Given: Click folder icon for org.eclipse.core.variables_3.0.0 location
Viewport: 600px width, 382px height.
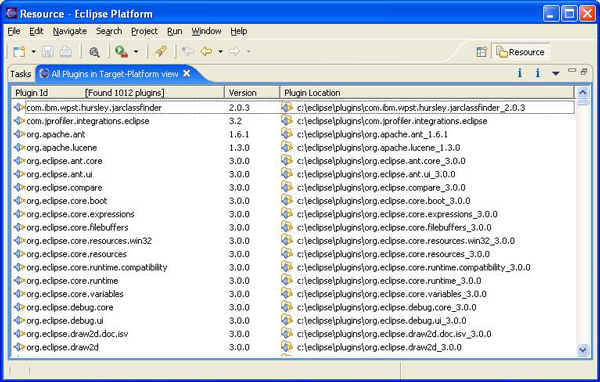Looking at the screenshot, I should [x=287, y=293].
